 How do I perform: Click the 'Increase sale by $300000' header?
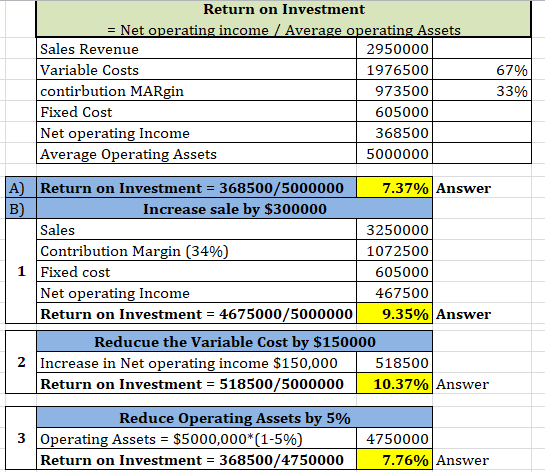point(235,209)
